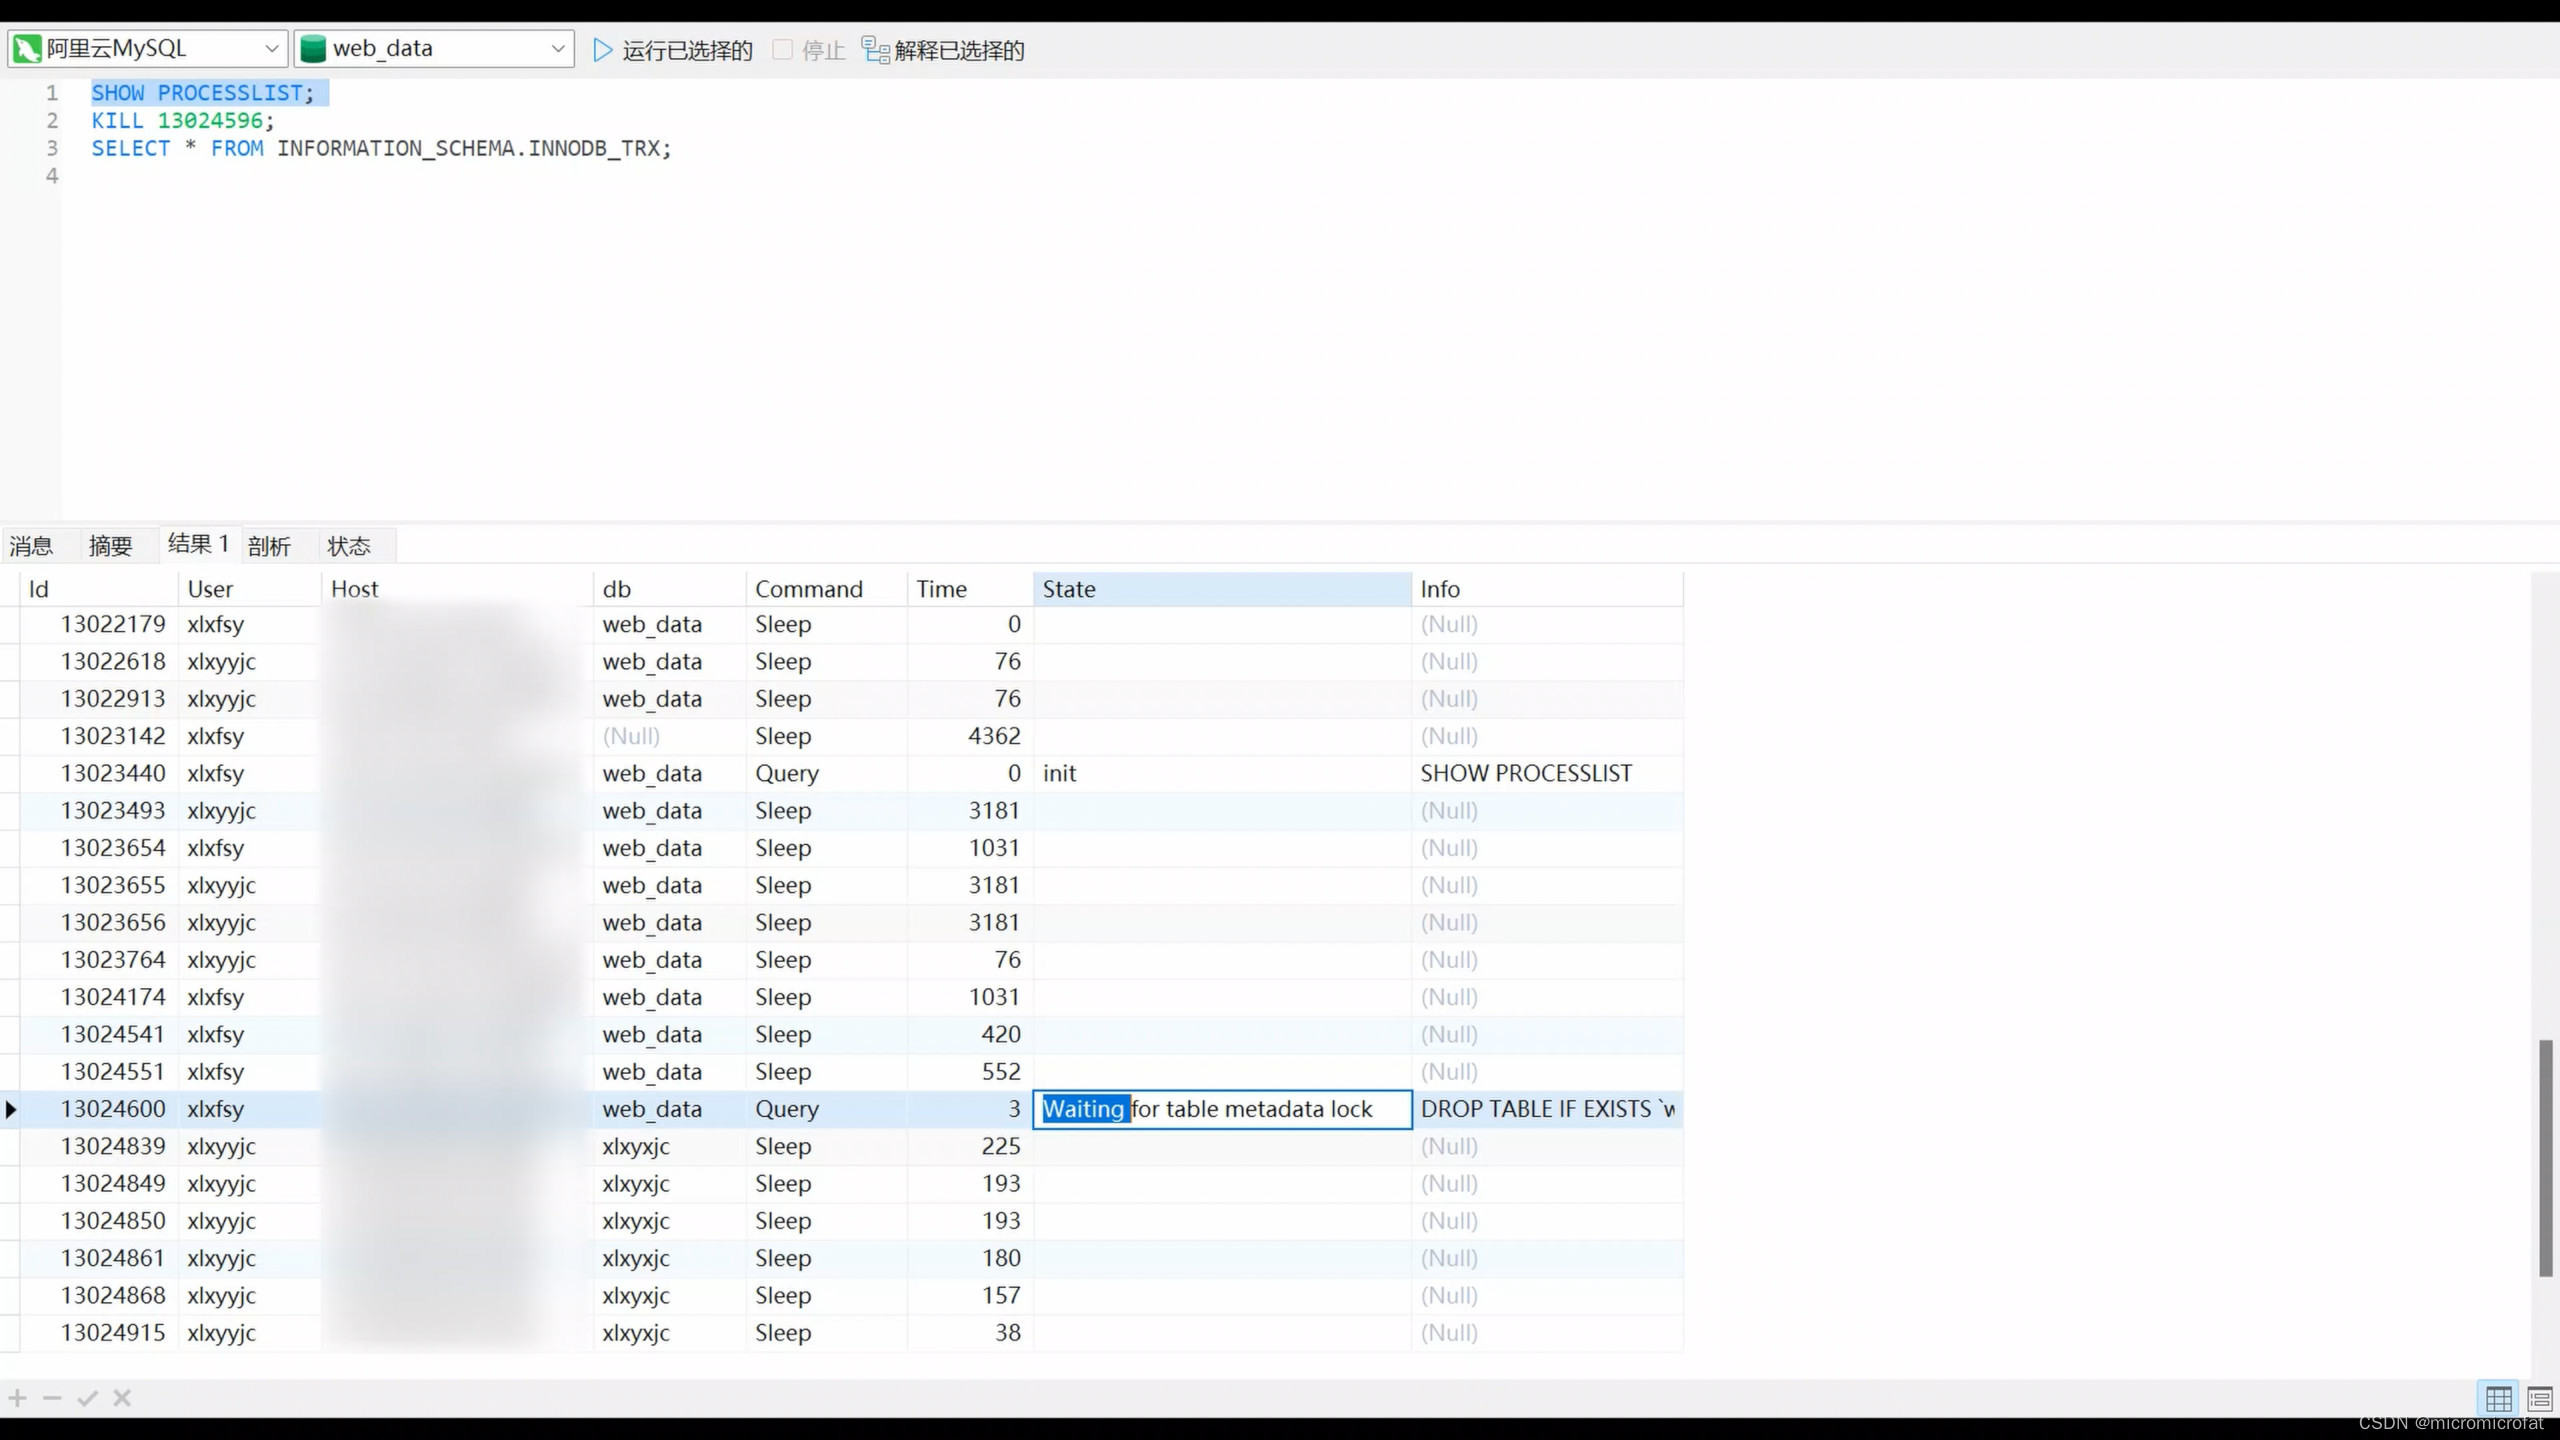Click the 停止 stop button
The width and height of the screenshot is (2560, 1440).
[x=809, y=50]
